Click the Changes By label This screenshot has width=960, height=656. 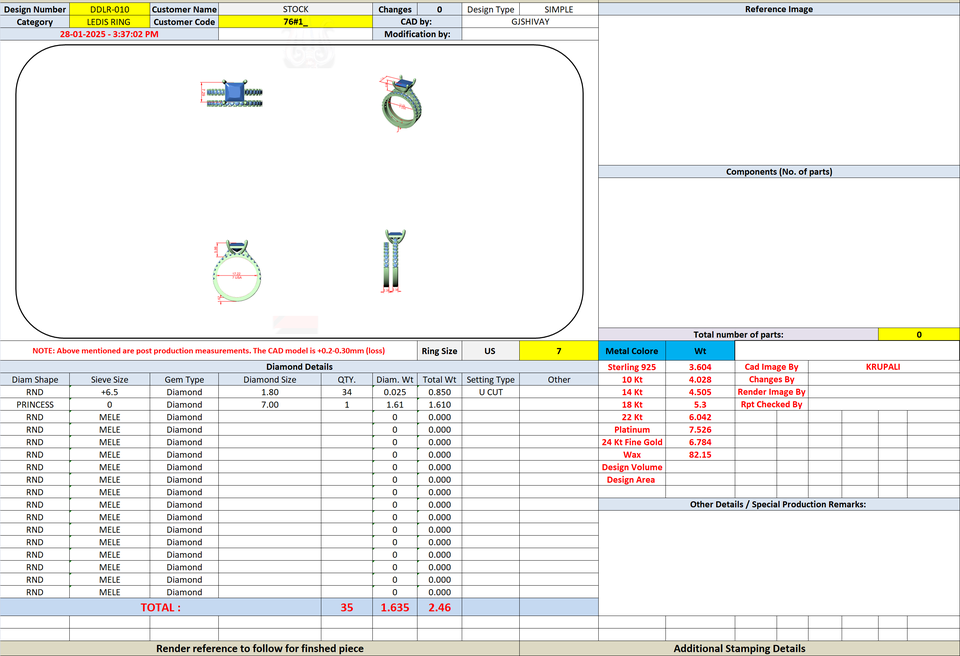(771, 380)
